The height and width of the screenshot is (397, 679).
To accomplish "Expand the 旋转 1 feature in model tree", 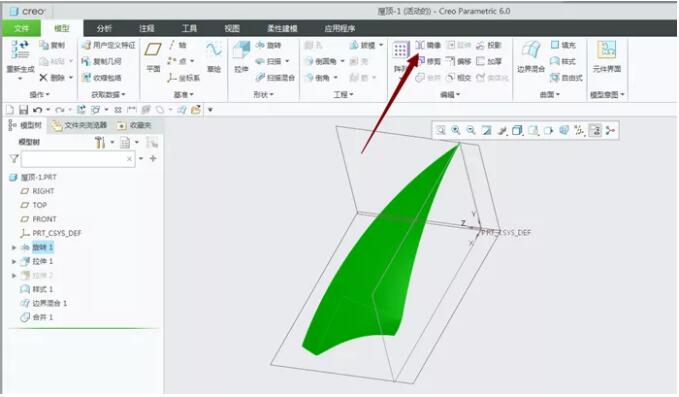I will tap(14, 248).
